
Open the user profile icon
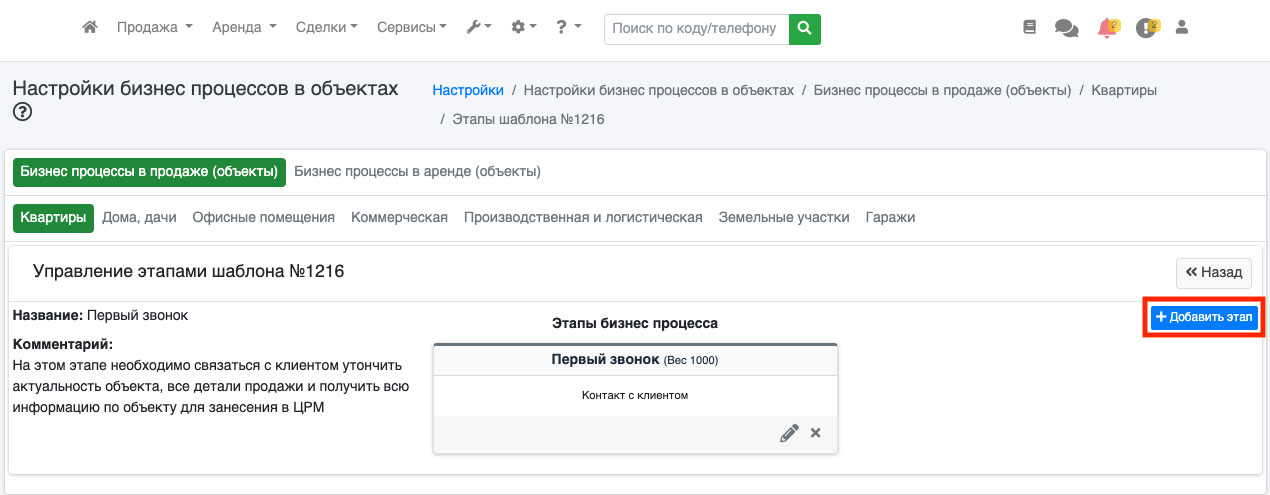1182,28
